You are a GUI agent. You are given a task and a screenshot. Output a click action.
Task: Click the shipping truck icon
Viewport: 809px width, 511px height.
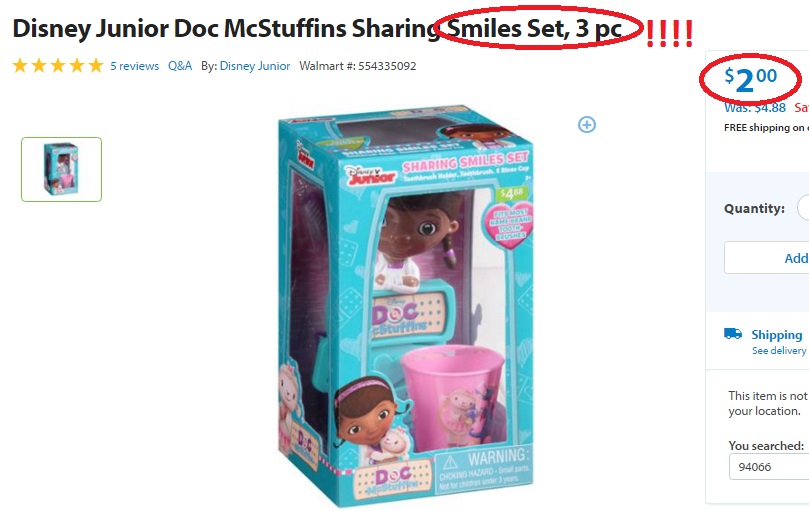pyautogui.click(x=733, y=333)
